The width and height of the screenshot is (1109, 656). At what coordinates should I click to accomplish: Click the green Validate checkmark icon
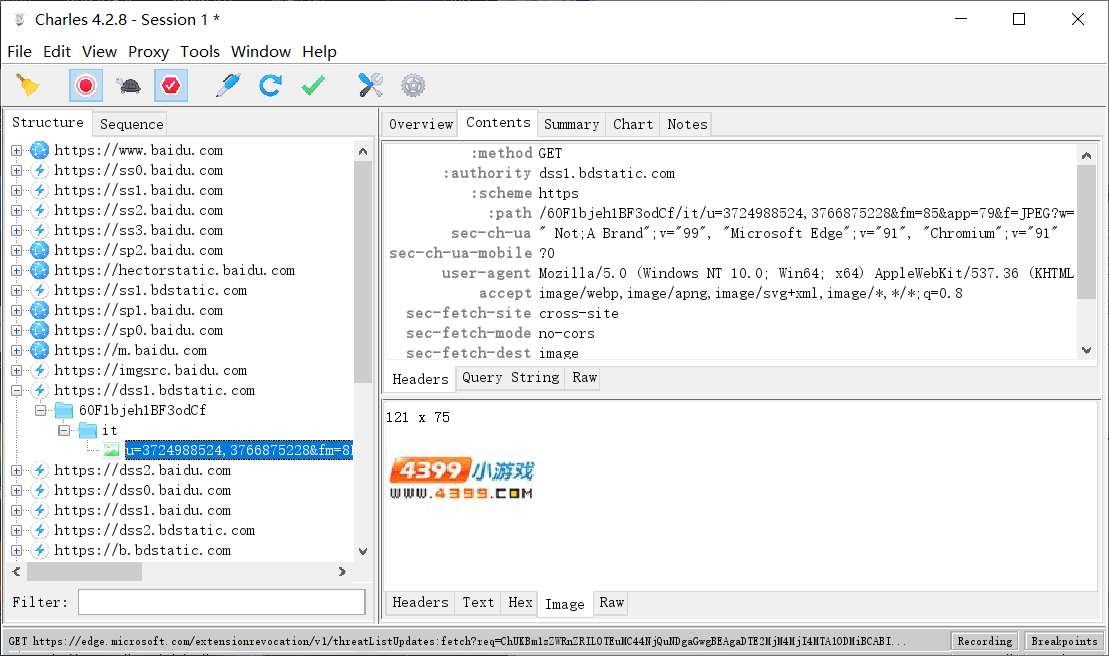click(x=313, y=86)
